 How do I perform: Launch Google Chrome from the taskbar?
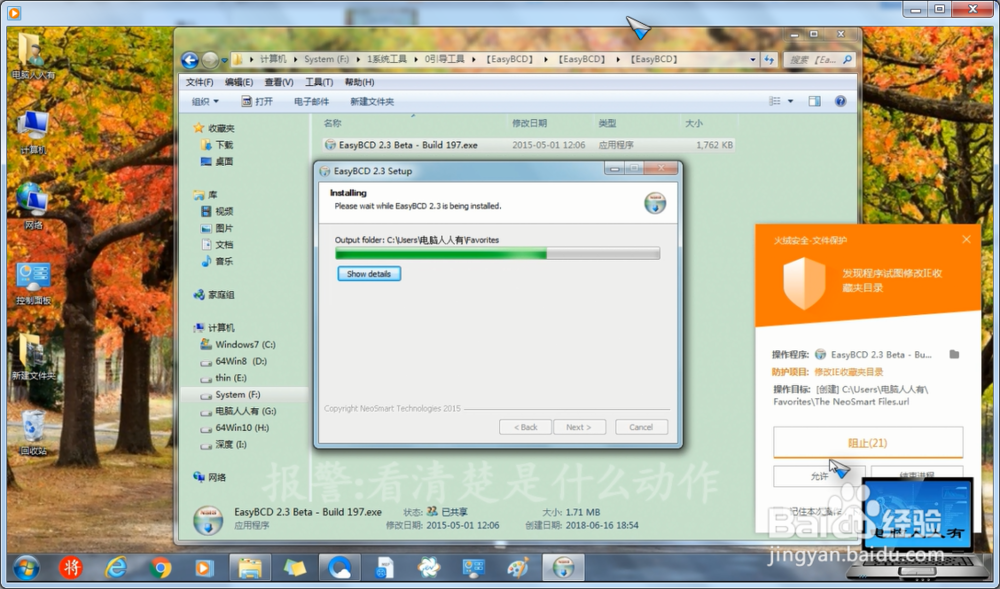coord(160,567)
